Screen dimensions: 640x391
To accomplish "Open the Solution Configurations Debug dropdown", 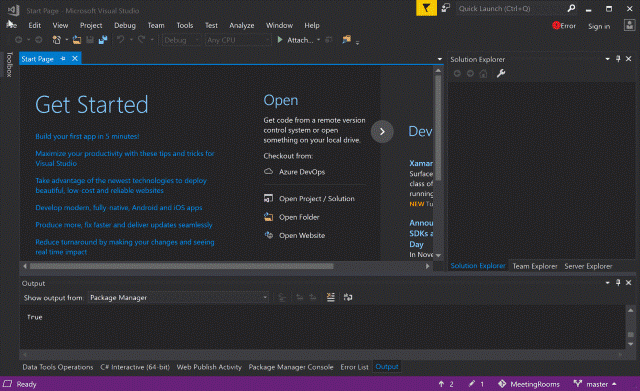I will [x=181, y=40].
